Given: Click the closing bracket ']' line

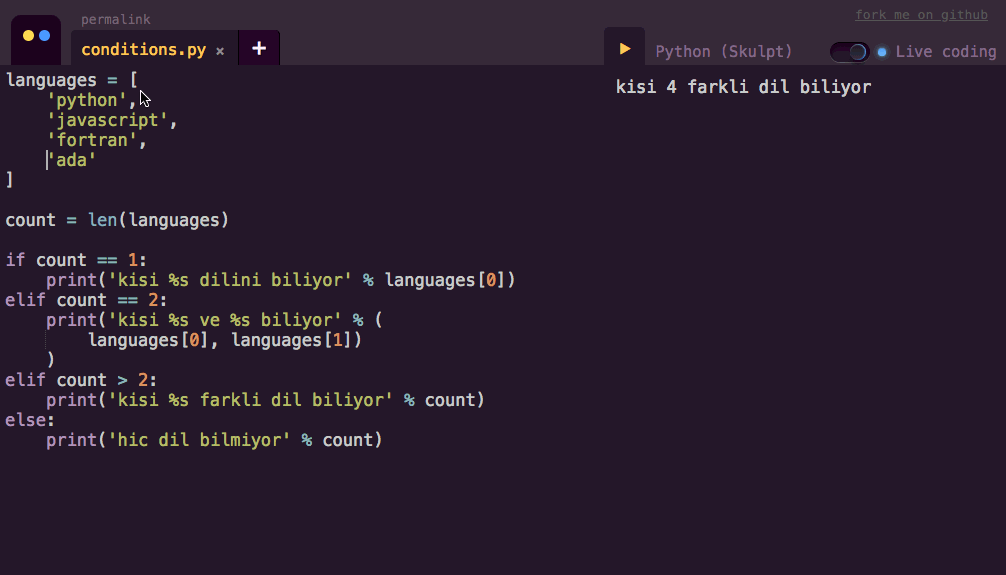Looking at the screenshot, I should tap(9, 180).
